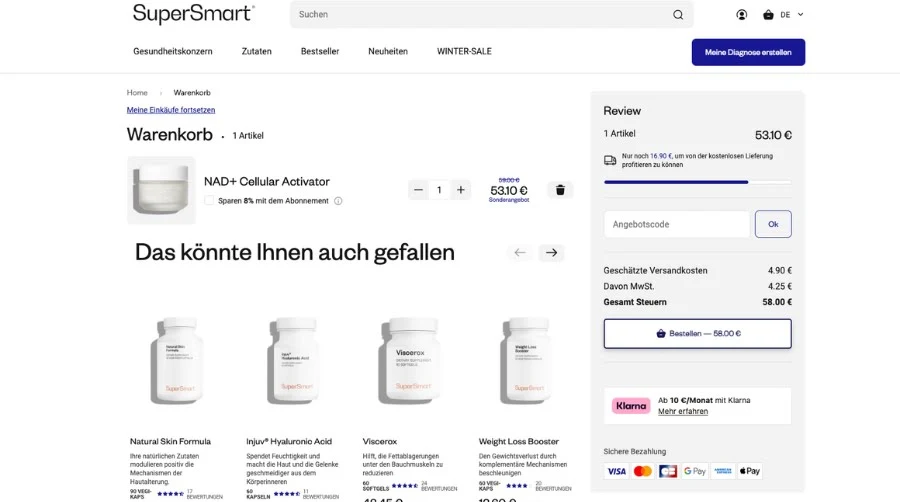Open the Bestseller menu

pos(320,51)
